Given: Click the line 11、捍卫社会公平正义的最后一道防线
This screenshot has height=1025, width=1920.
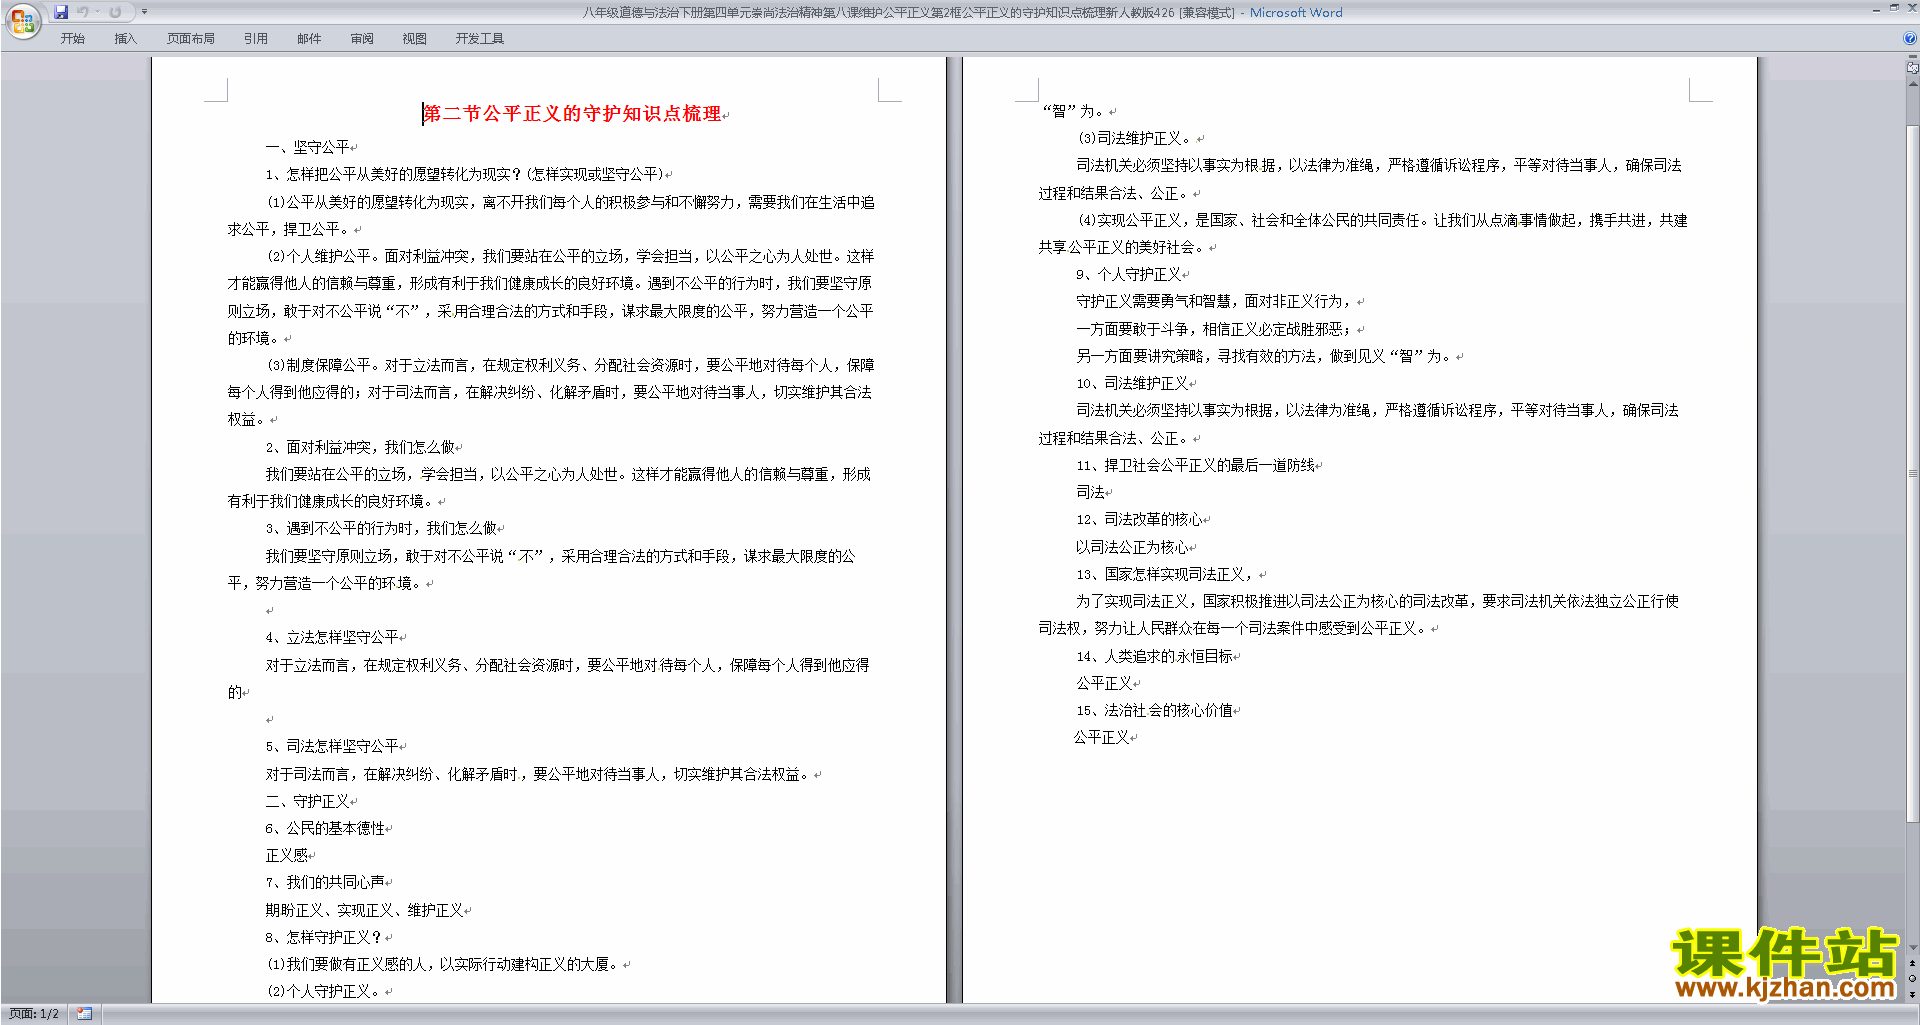Looking at the screenshot, I should coord(1196,465).
